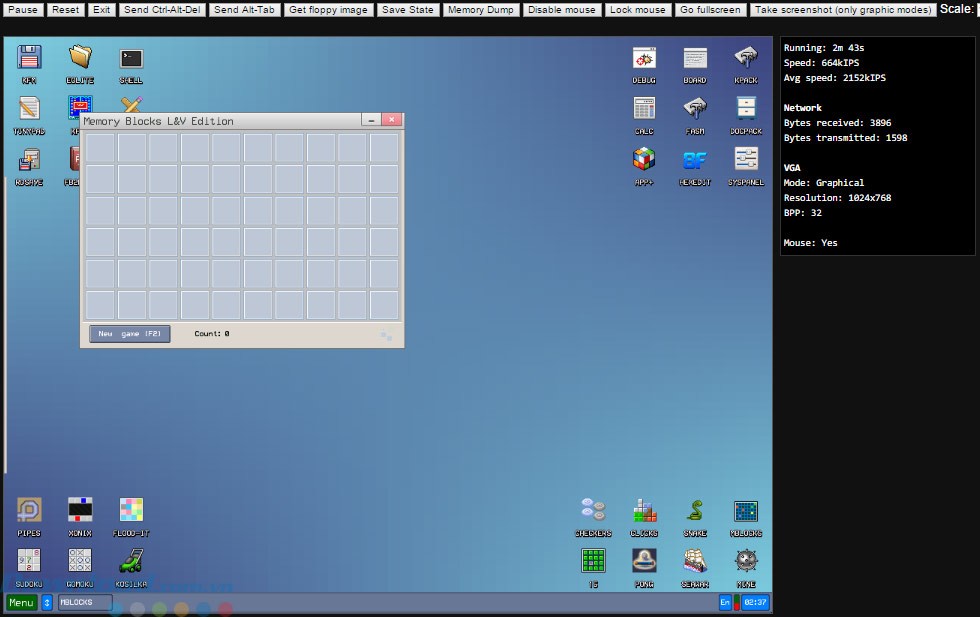This screenshot has height=617, width=980.
Task: Start the SNAKE game icon
Action: coord(695,512)
